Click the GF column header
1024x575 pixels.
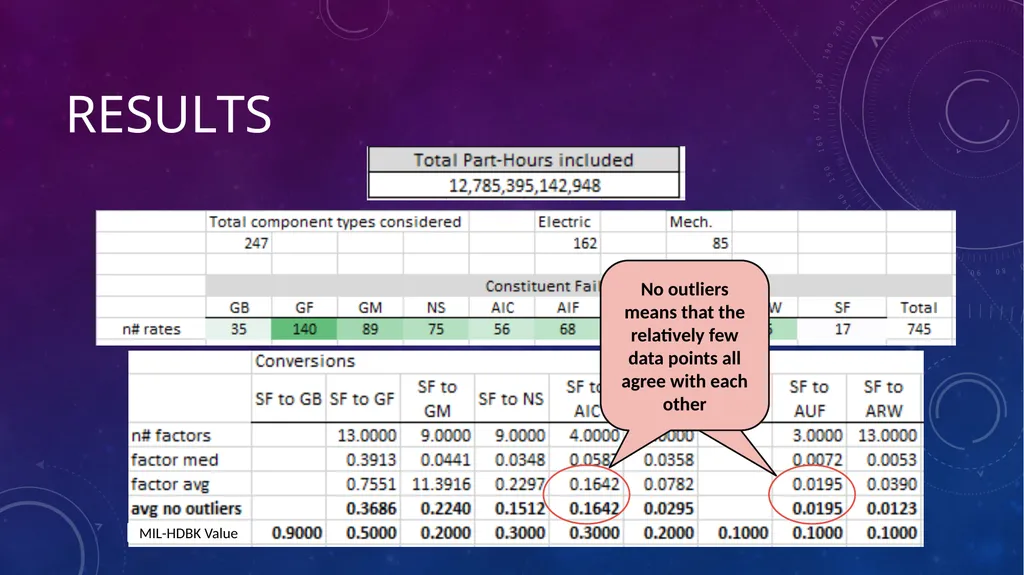point(304,308)
